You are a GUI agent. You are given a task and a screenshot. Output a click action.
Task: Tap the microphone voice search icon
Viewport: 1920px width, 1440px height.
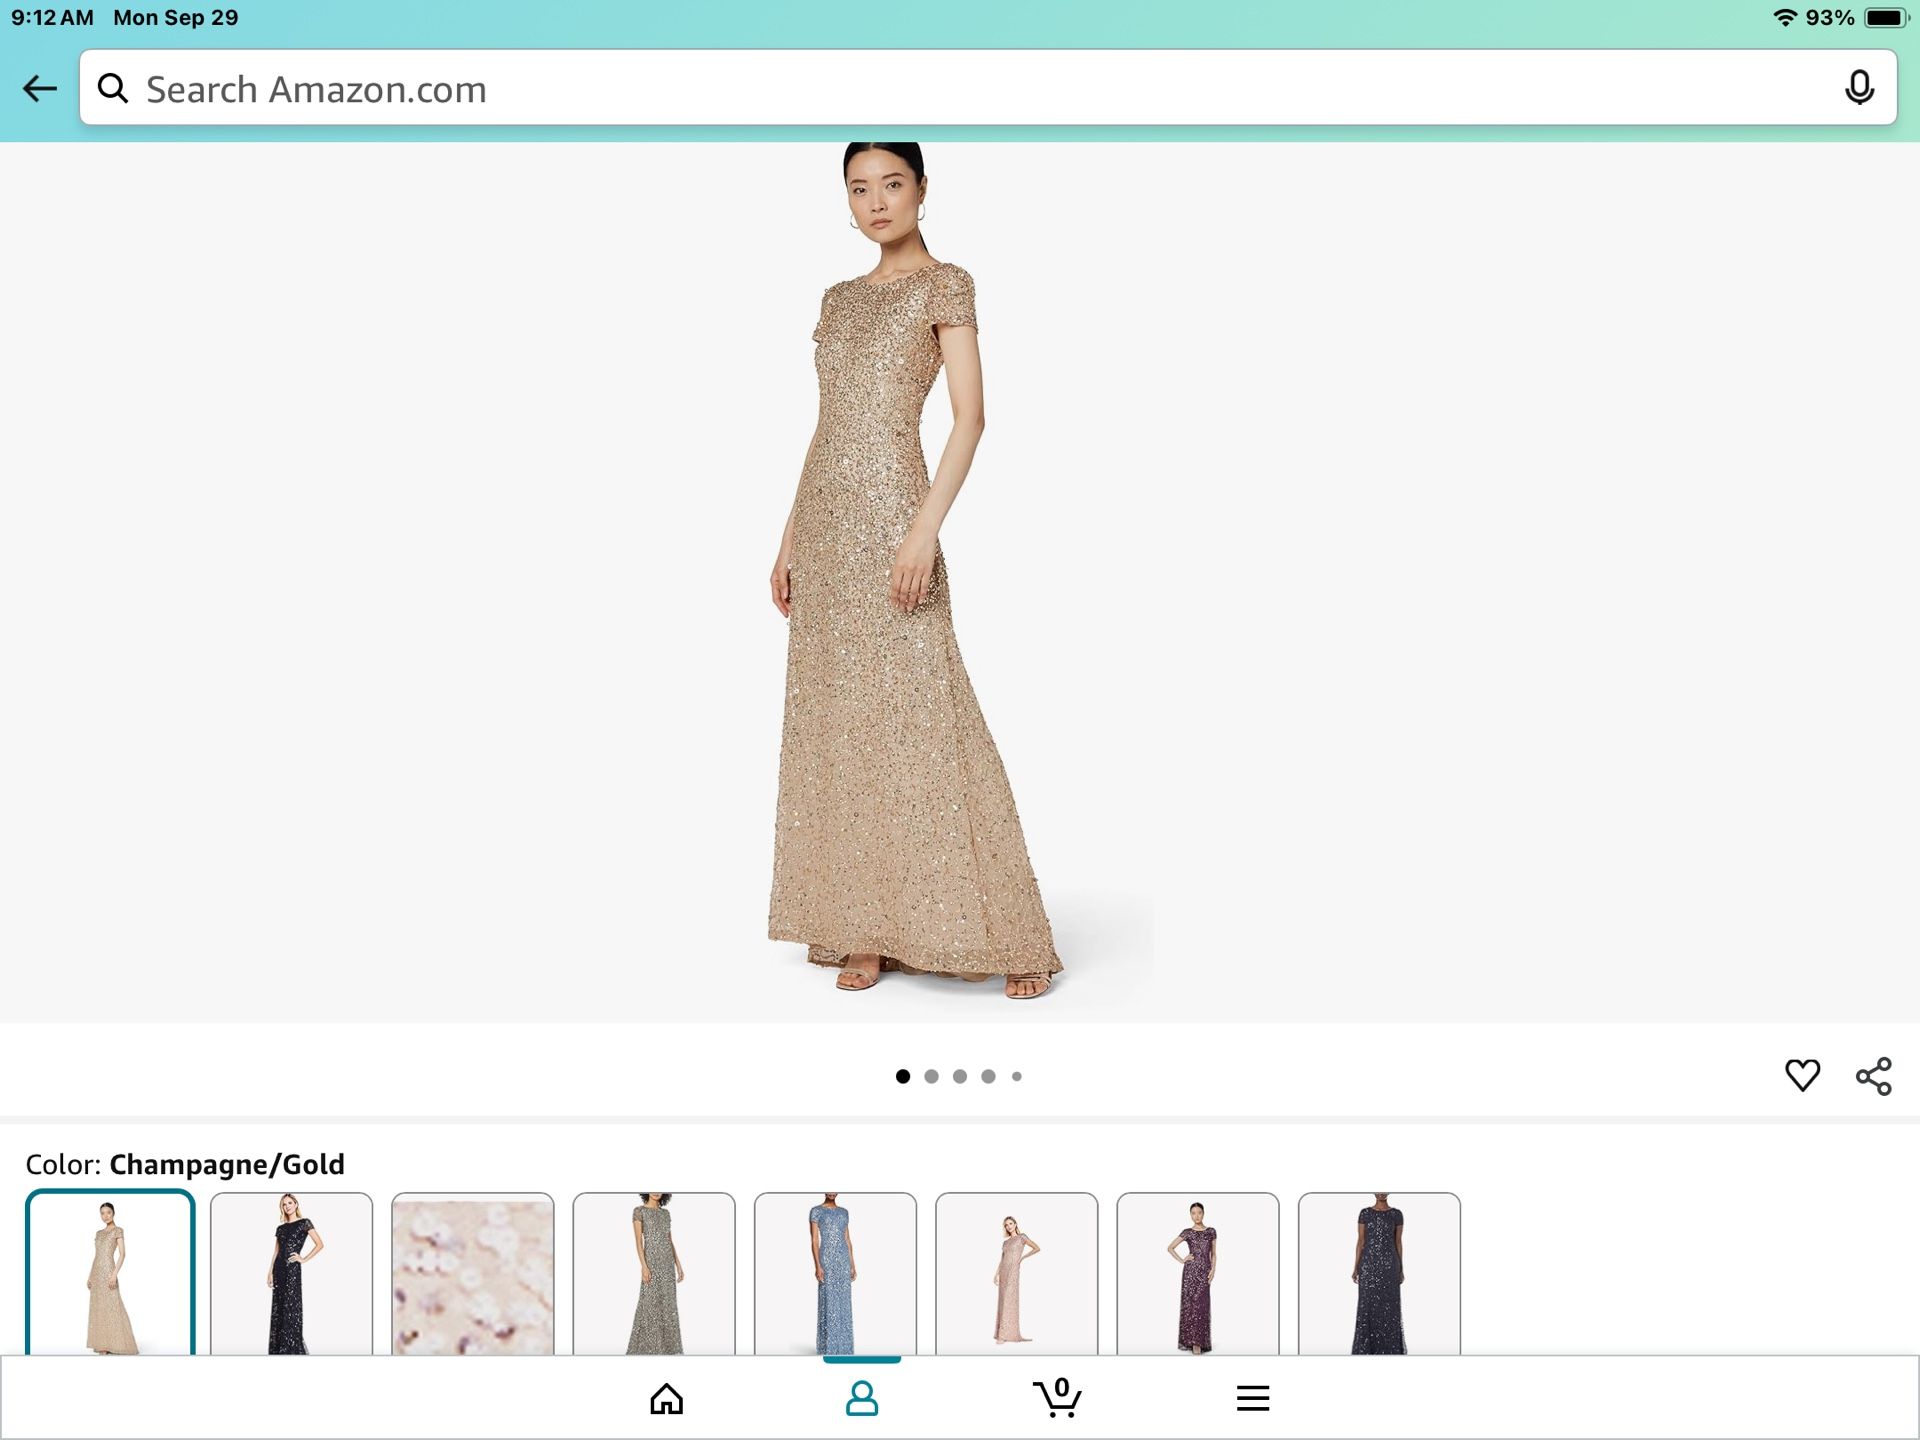[1858, 89]
